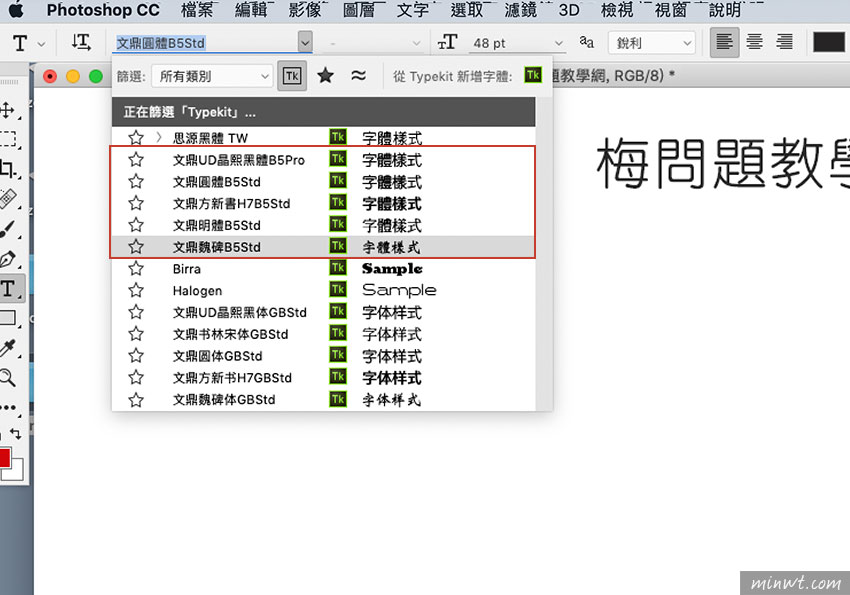Open the 銳利 anti-aliasing dropdown

pos(651,43)
